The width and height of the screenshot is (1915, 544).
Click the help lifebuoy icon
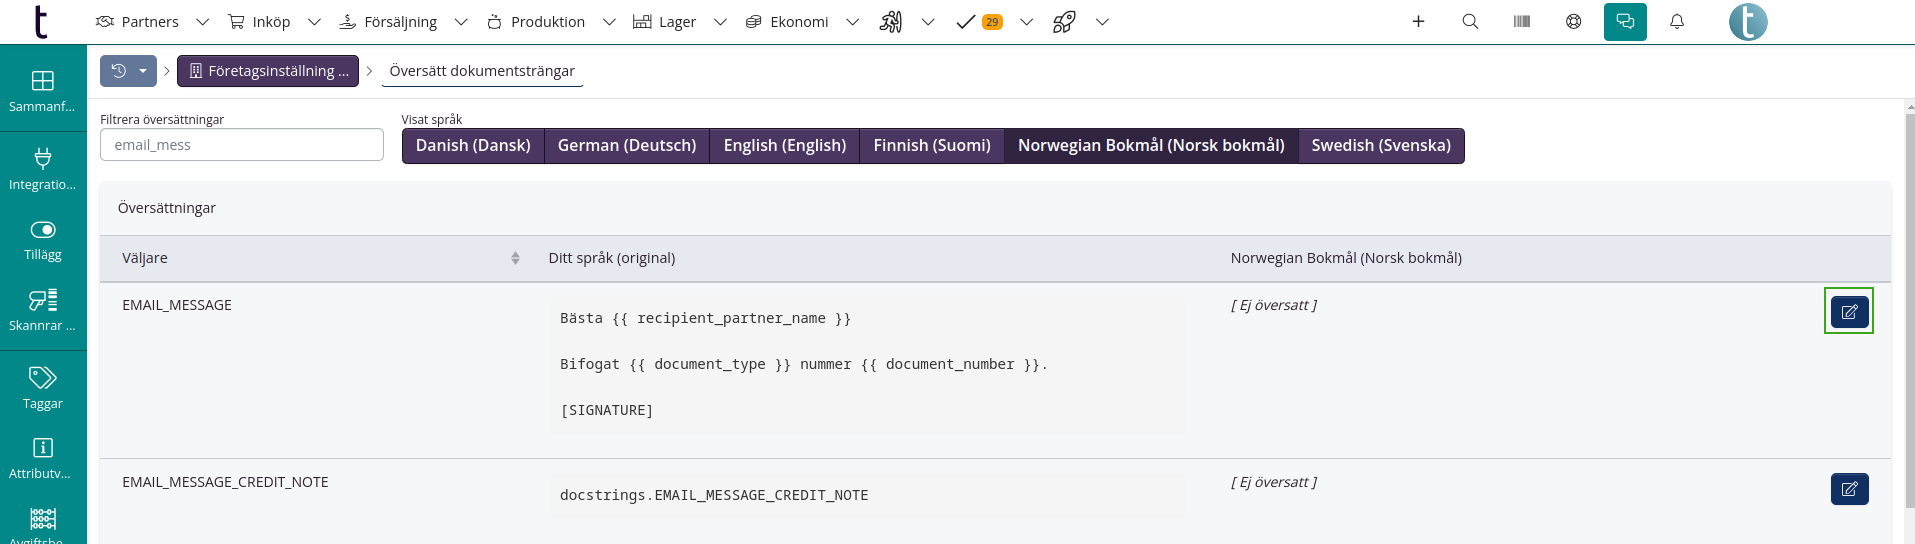coord(1573,21)
